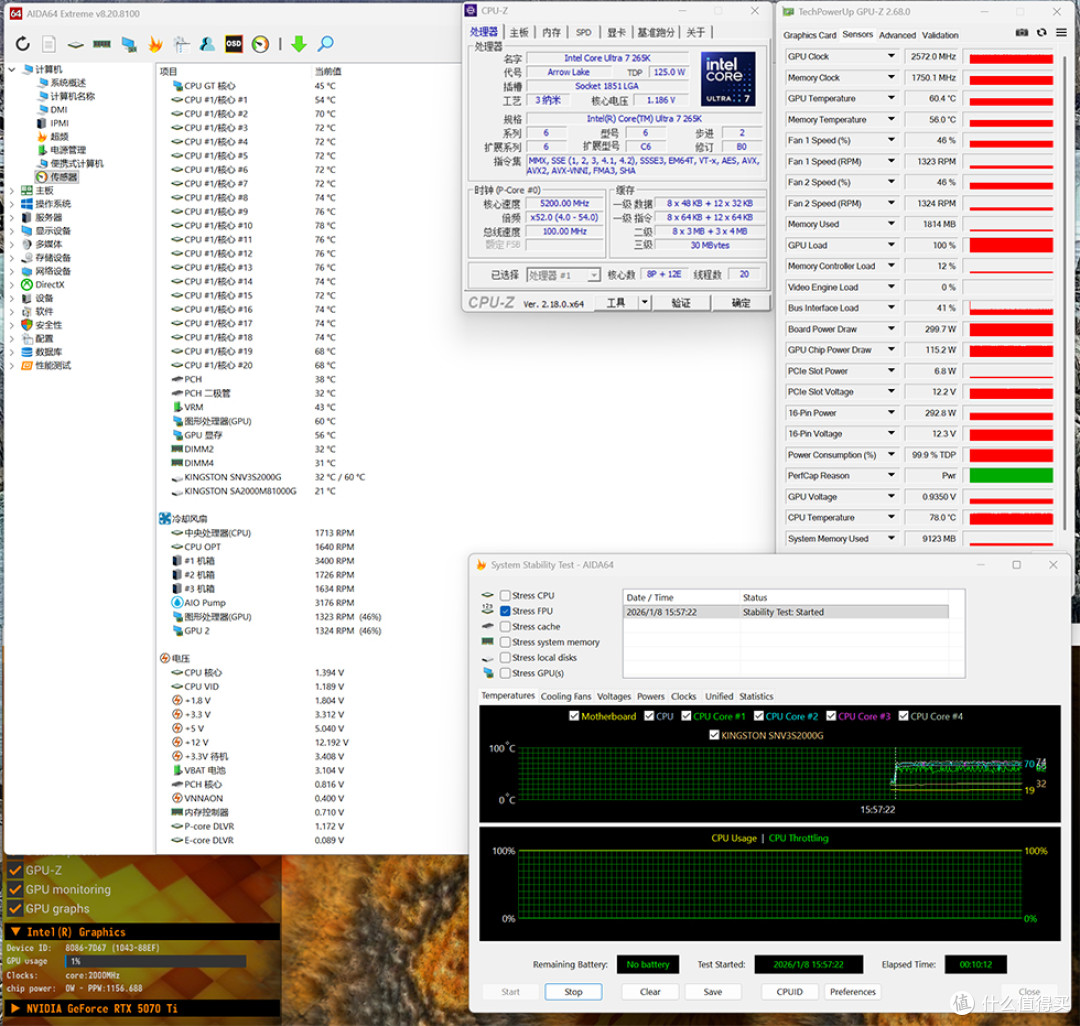
Task: Click the 冷却风扇 fan section icon
Action: coord(165,519)
